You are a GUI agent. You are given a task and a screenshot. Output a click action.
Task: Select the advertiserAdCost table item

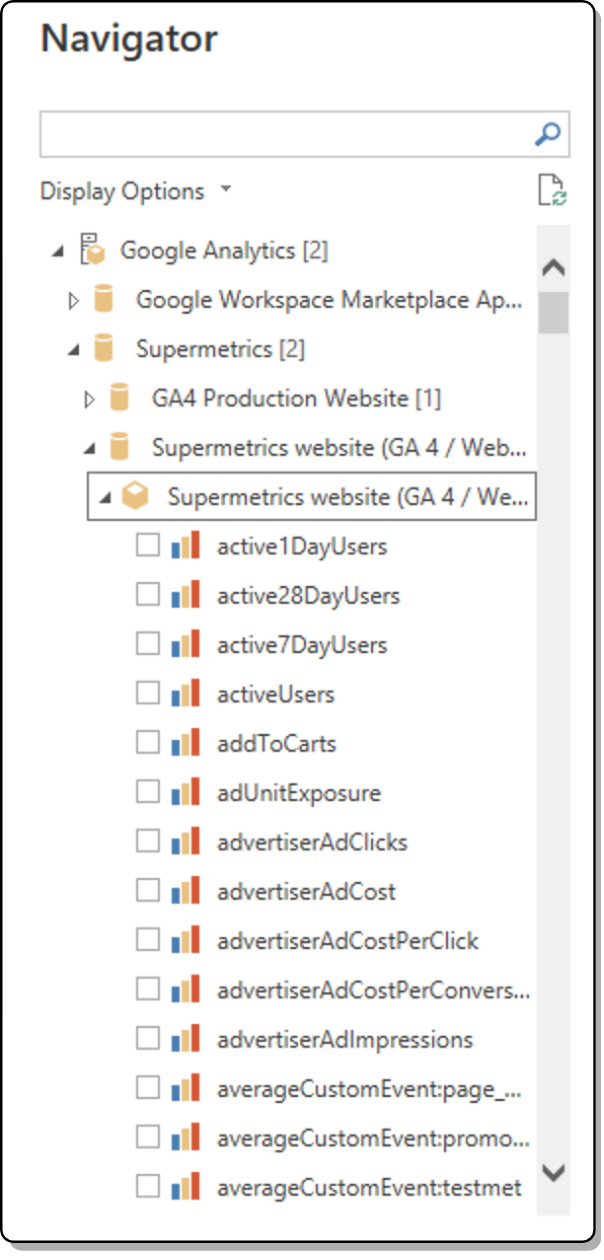(x=306, y=891)
